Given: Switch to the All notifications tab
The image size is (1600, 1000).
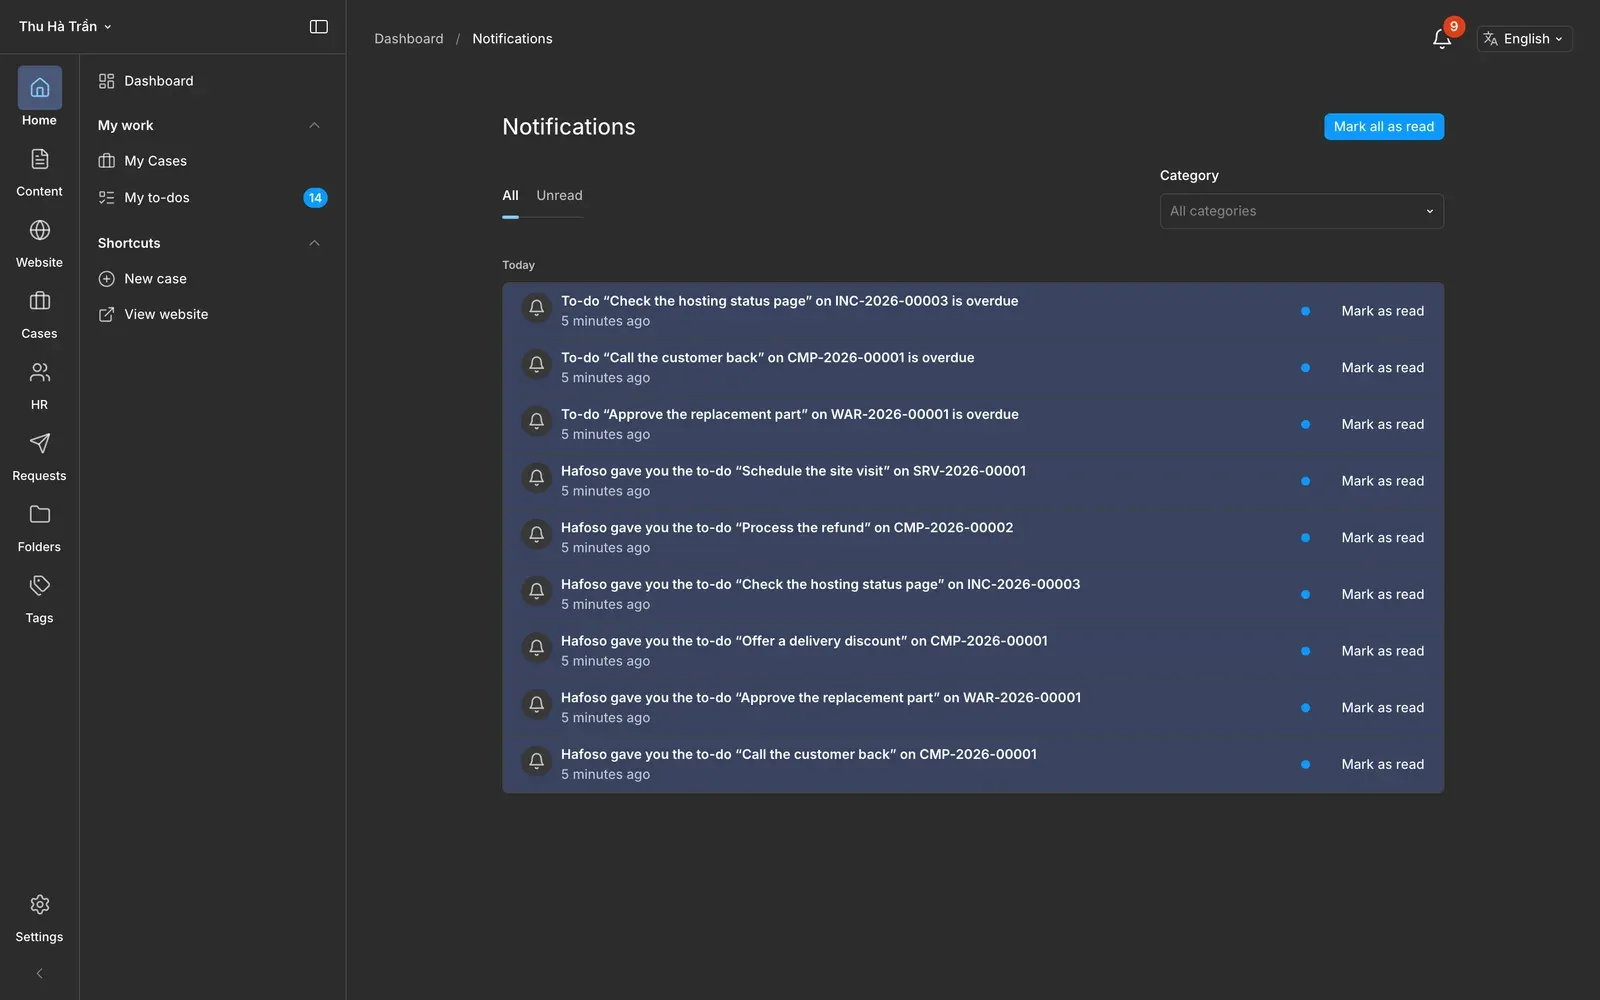Looking at the screenshot, I should (510, 196).
